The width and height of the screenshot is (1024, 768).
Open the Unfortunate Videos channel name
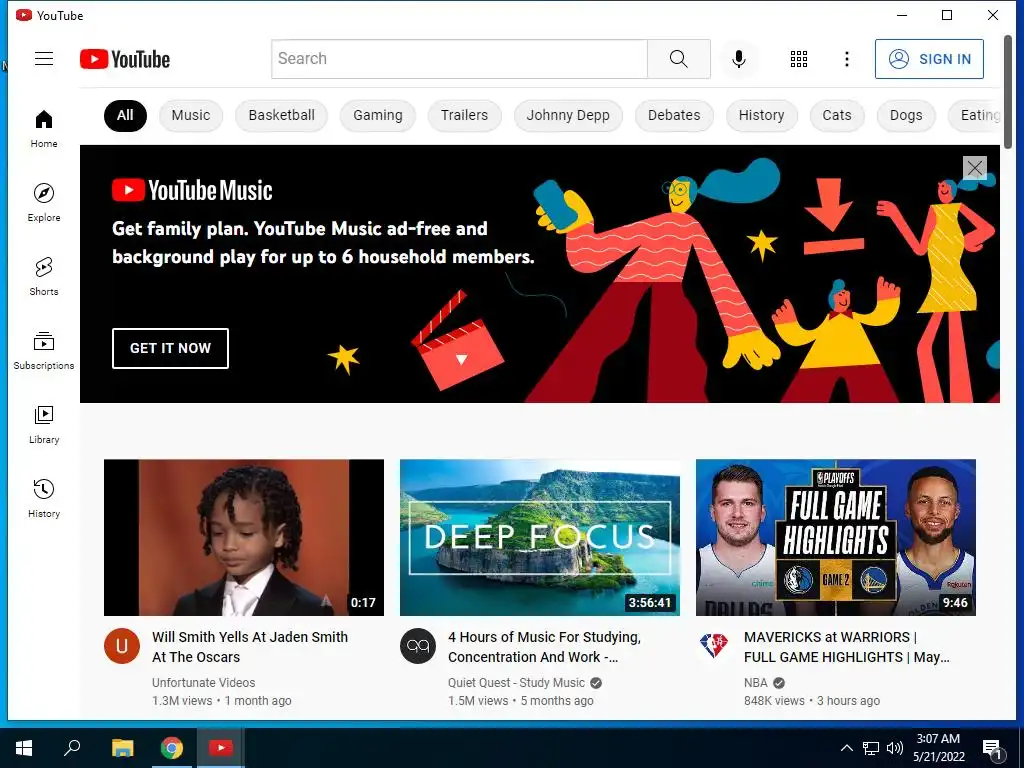[204, 682]
